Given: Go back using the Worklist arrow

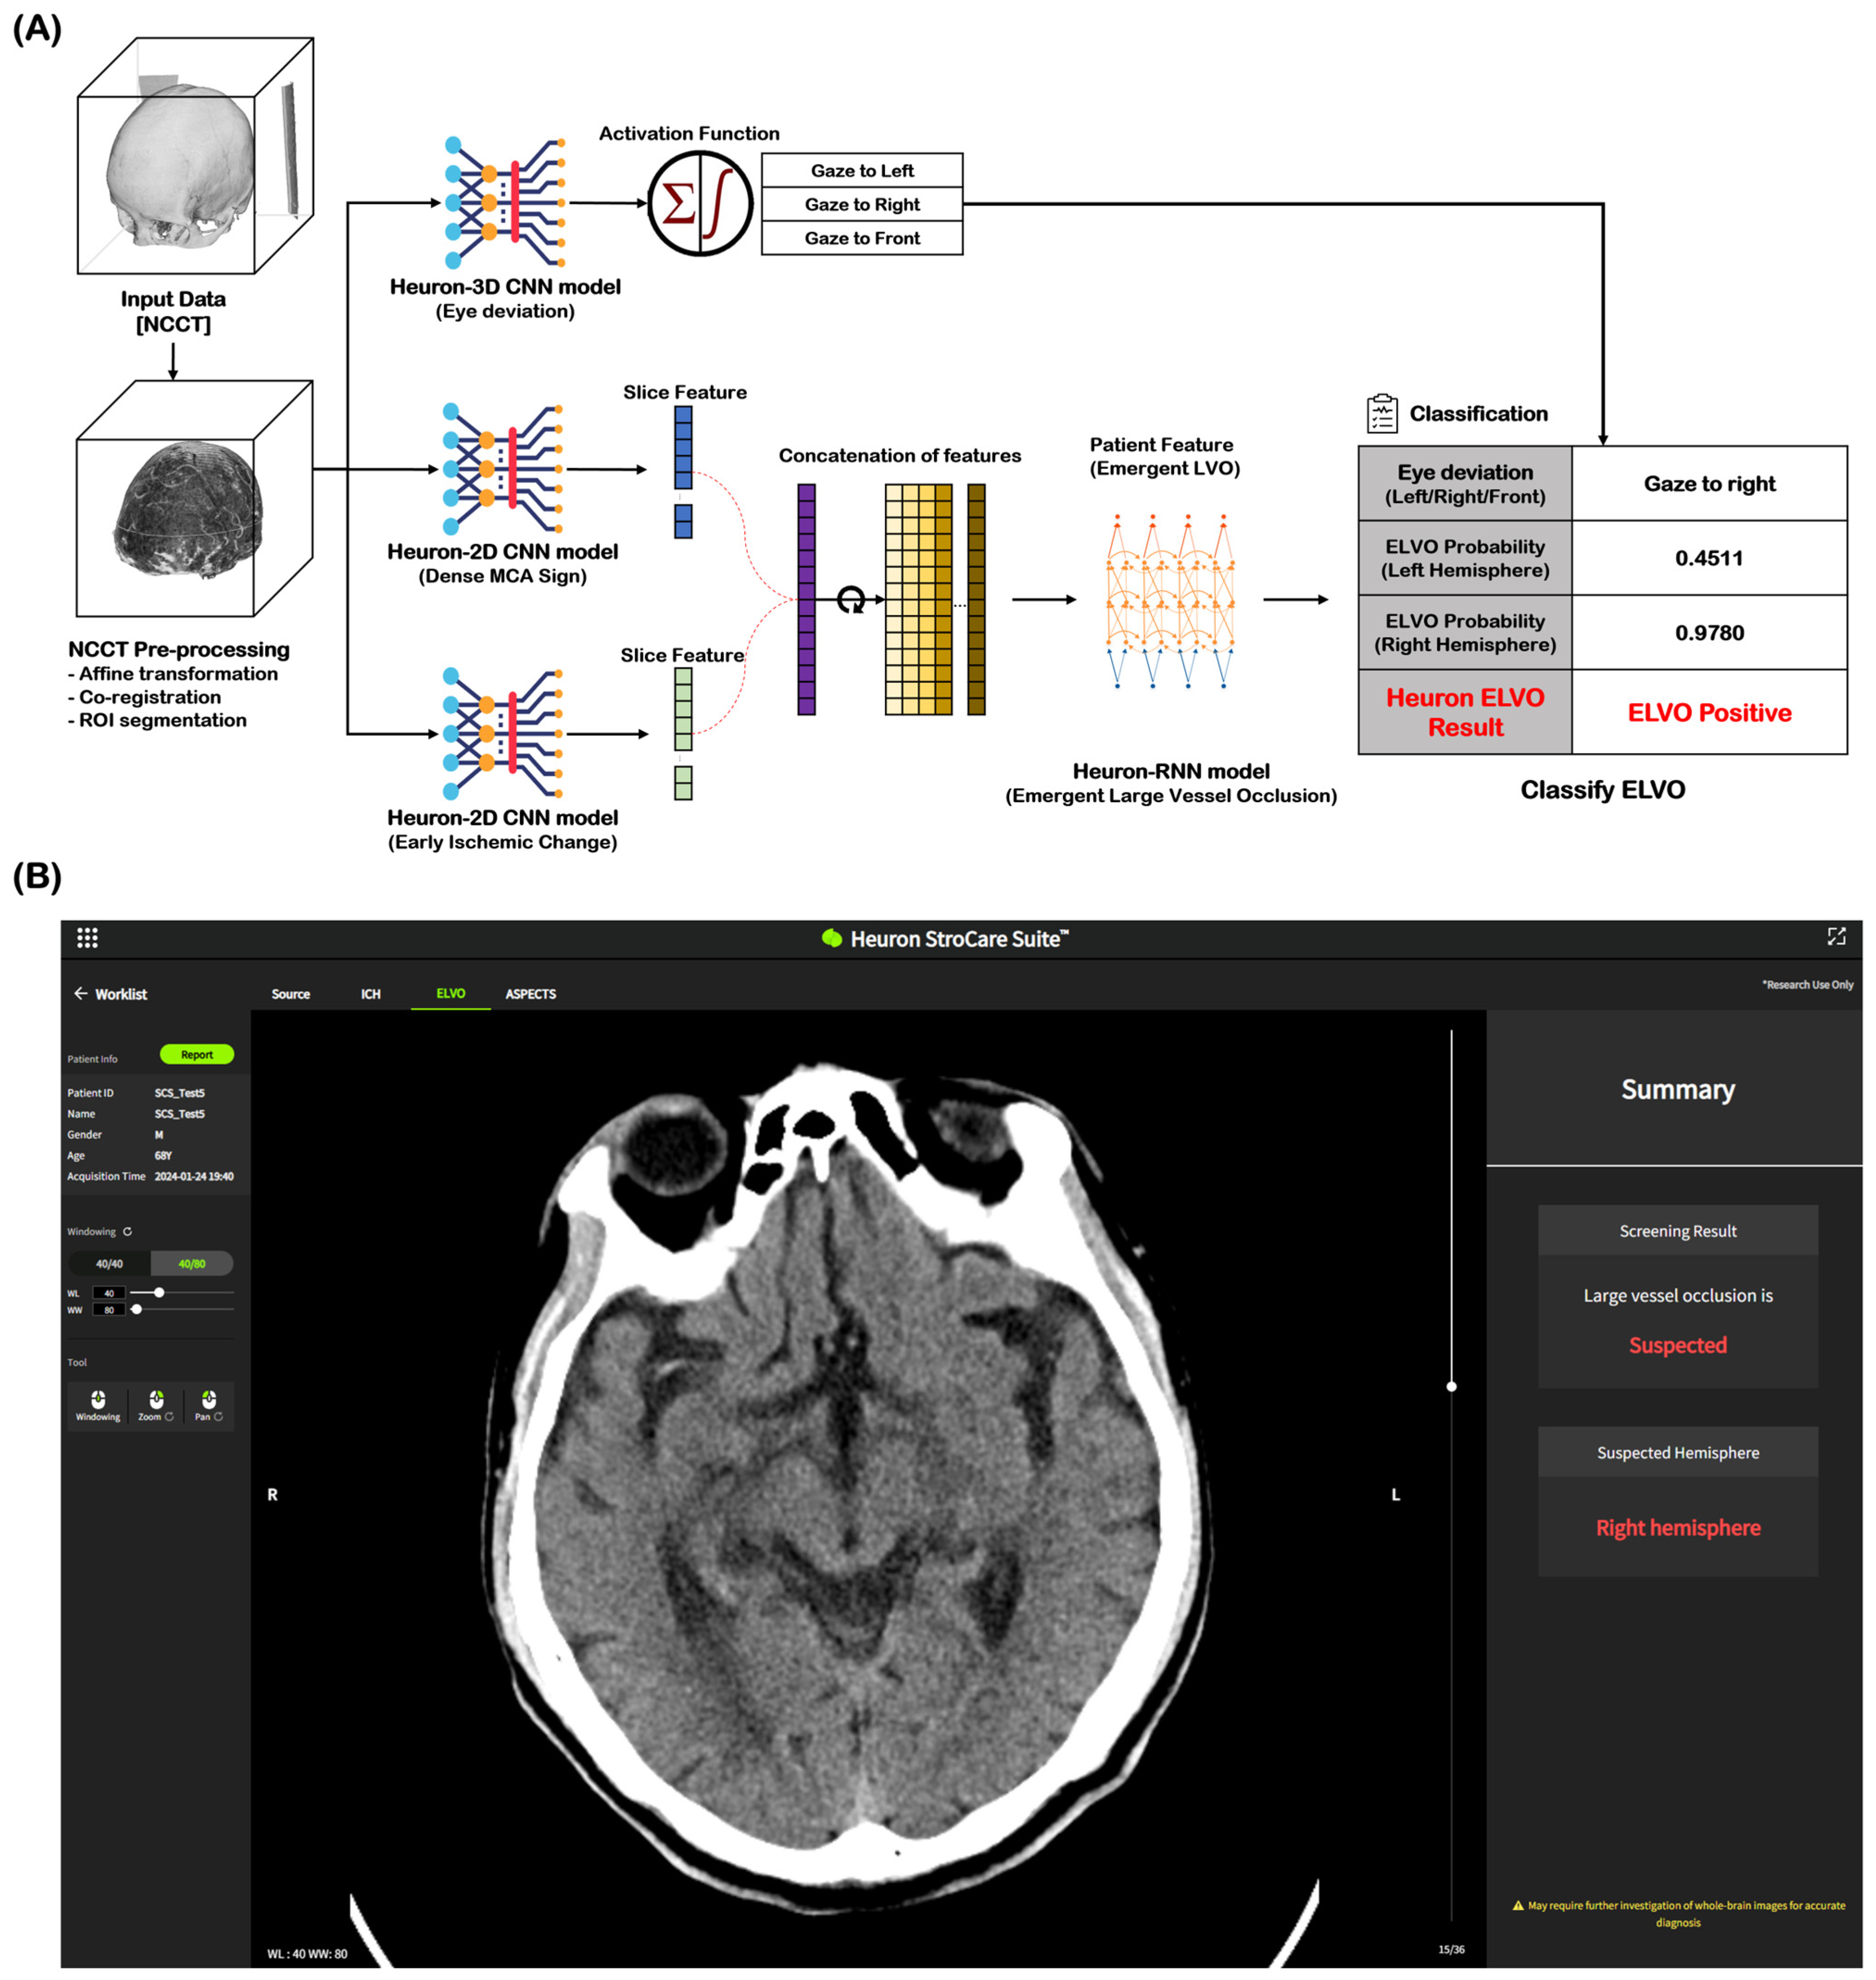Looking at the screenshot, I should (x=81, y=993).
